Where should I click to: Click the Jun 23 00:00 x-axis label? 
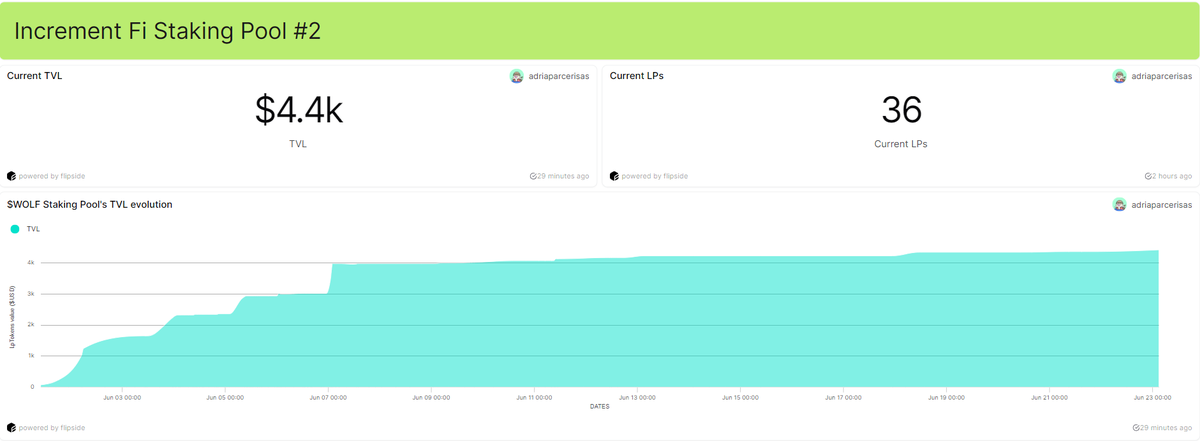click(x=1152, y=397)
